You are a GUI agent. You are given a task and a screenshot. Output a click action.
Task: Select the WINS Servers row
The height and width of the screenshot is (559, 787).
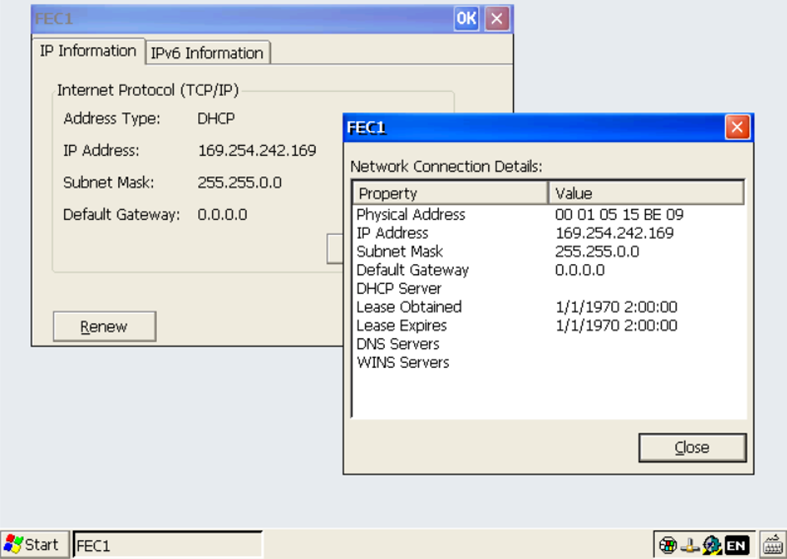pyautogui.click(x=549, y=362)
